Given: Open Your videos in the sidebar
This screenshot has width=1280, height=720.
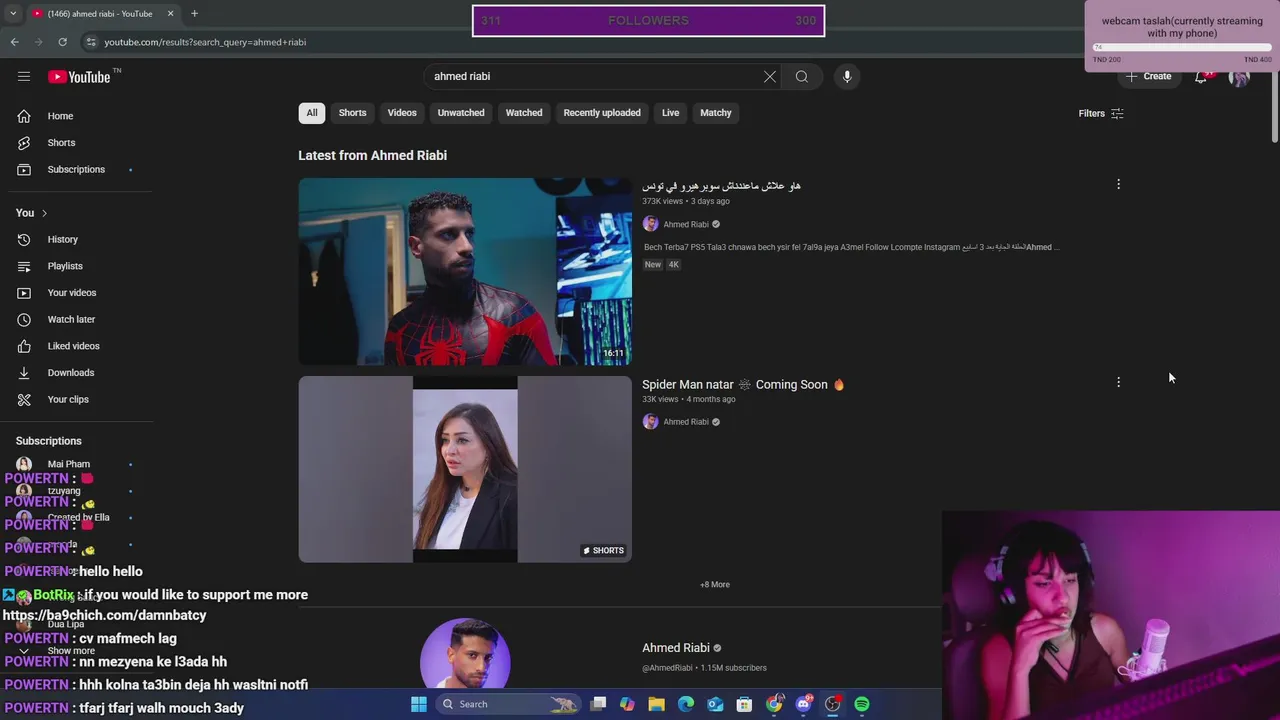Looking at the screenshot, I should point(72,292).
